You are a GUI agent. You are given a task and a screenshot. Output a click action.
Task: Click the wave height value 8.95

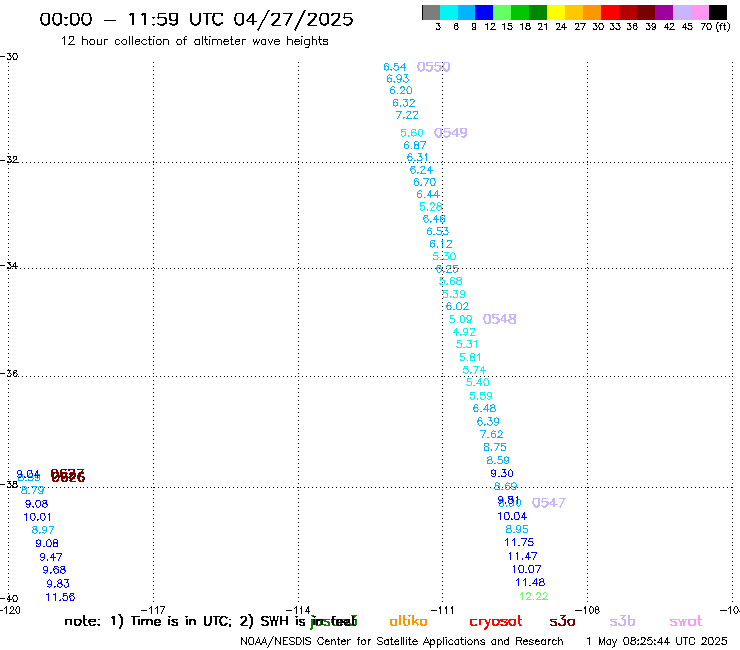(517, 529)
